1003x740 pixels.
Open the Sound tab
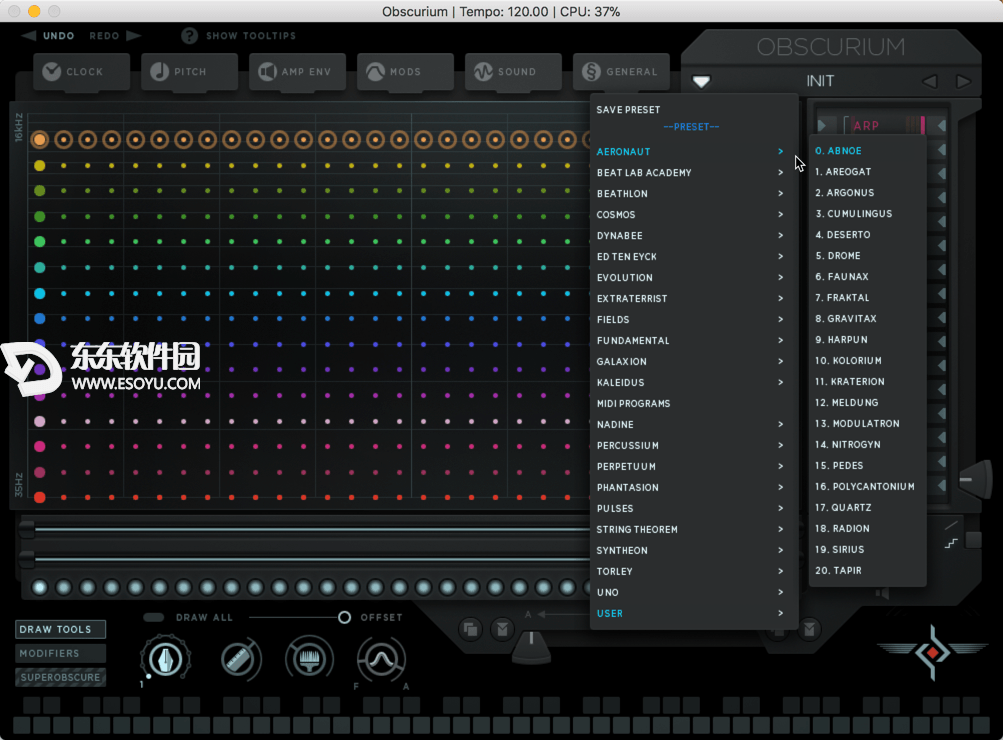pyautogui.click(x=514, y=72)
